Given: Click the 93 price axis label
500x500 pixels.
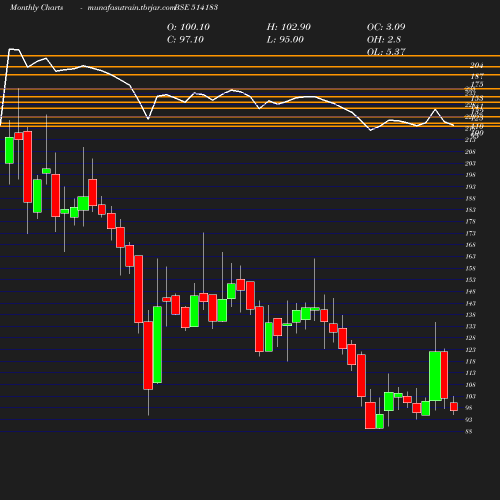Looking at the screenshot, I should [x=469, y=420].
